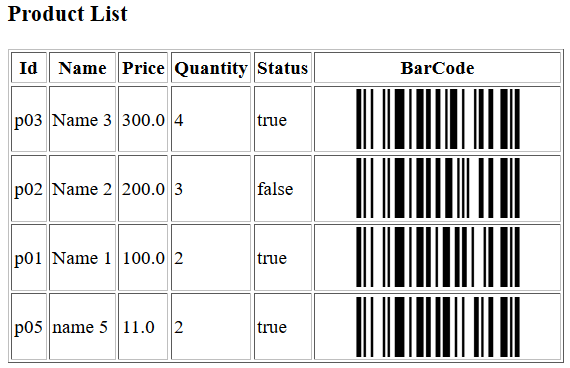570x368 pixels.
Task: Open the barcode image for p01
Action: coord(438,257)
